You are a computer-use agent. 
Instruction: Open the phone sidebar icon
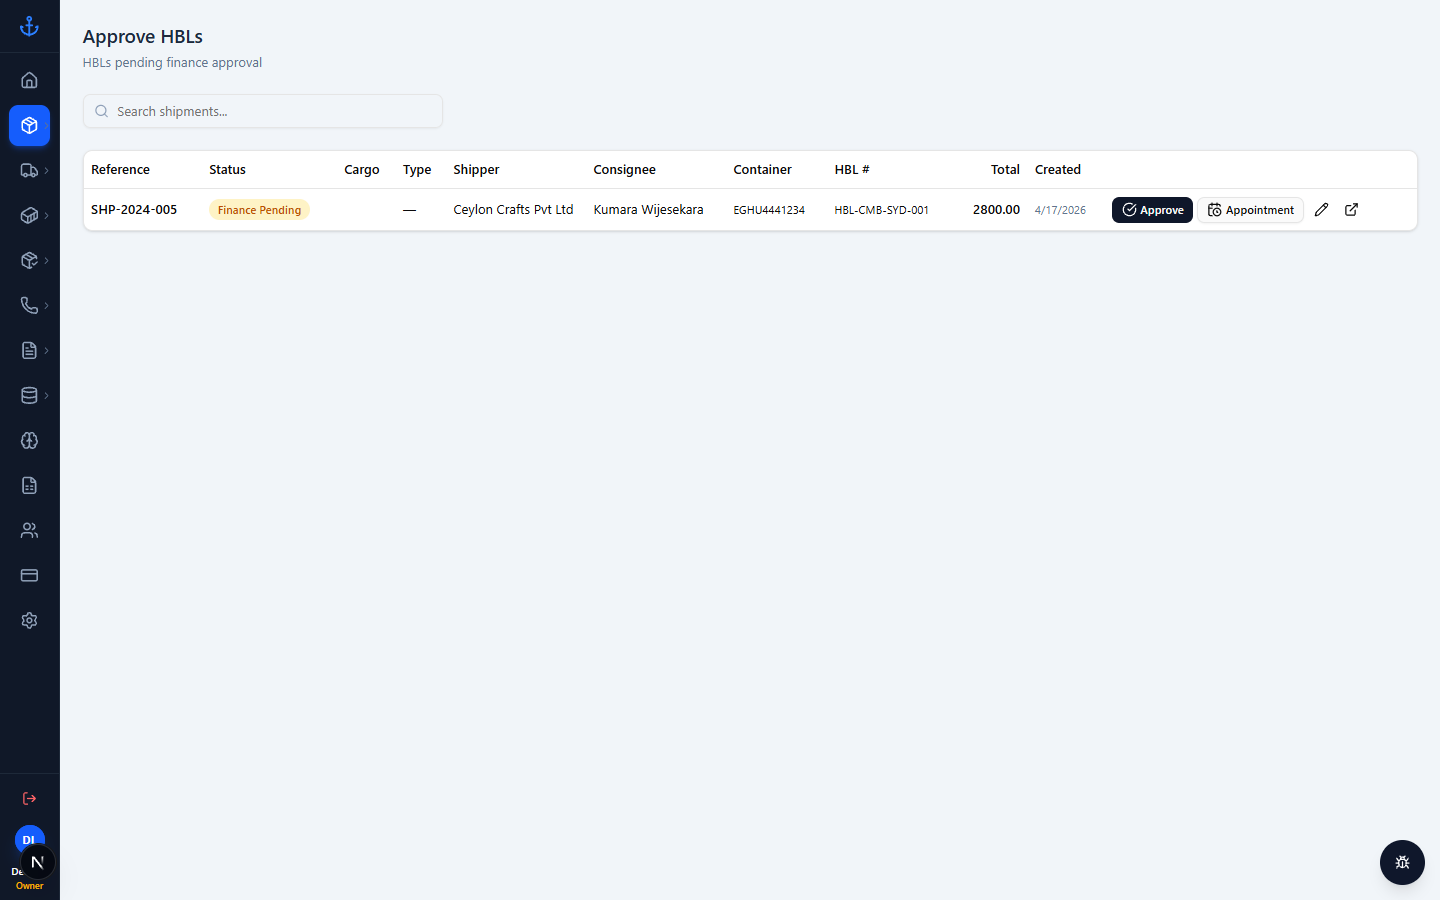[x=29, y=305]
